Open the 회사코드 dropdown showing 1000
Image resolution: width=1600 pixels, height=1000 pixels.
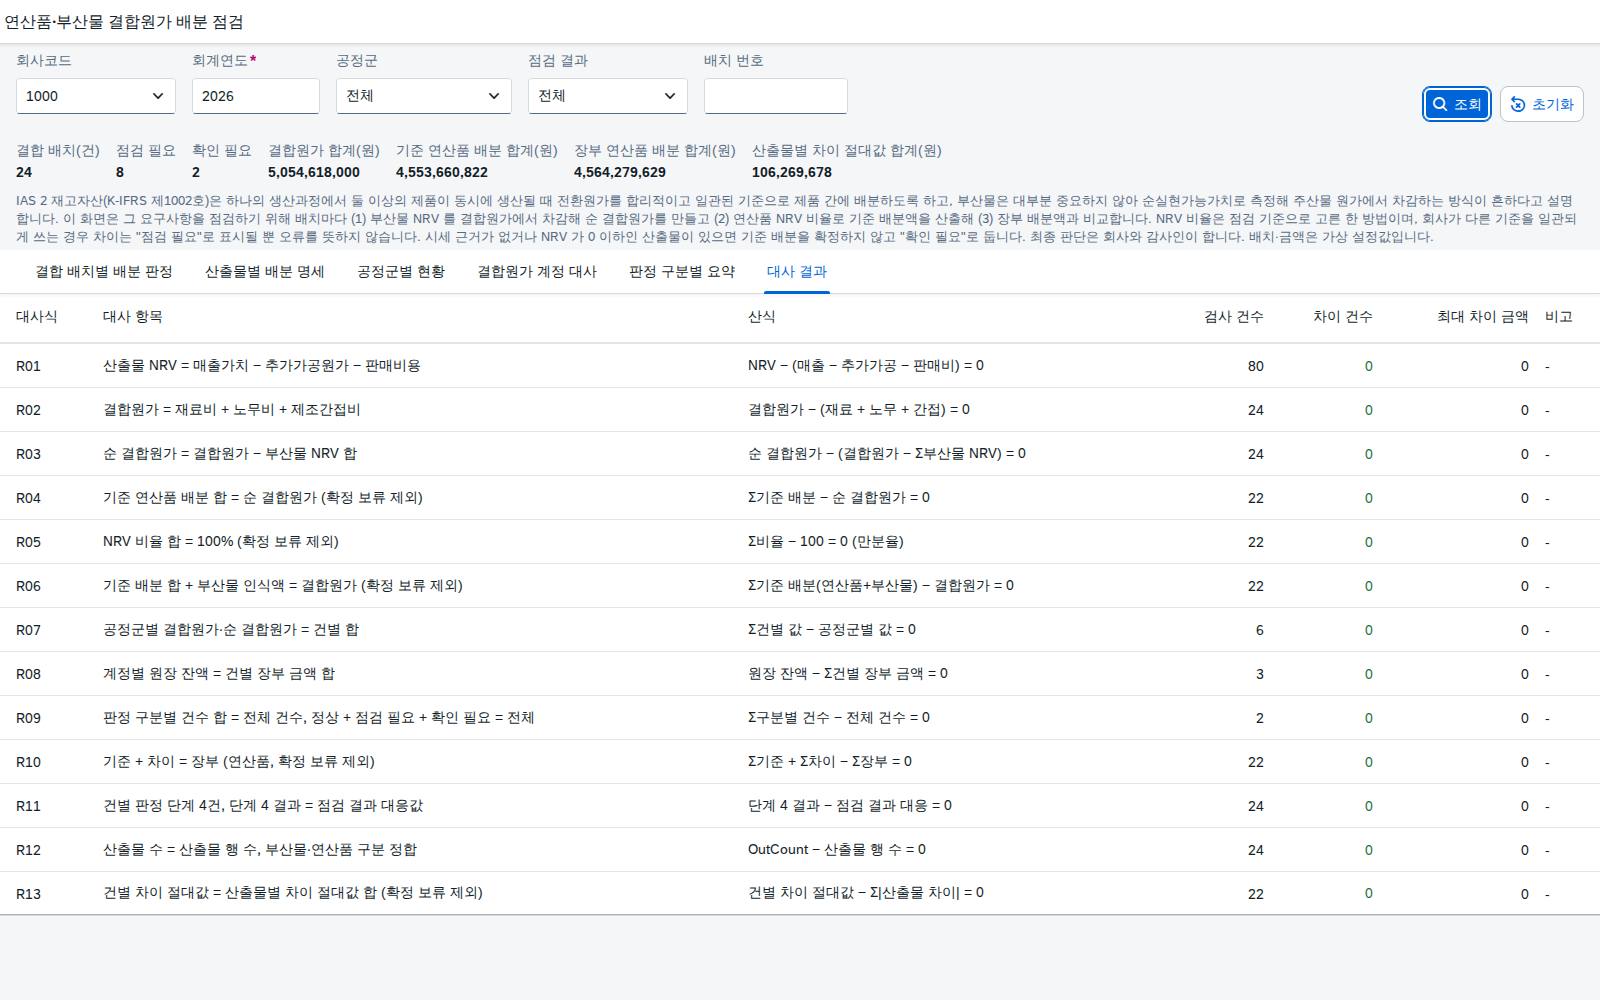tap(96, 96)
